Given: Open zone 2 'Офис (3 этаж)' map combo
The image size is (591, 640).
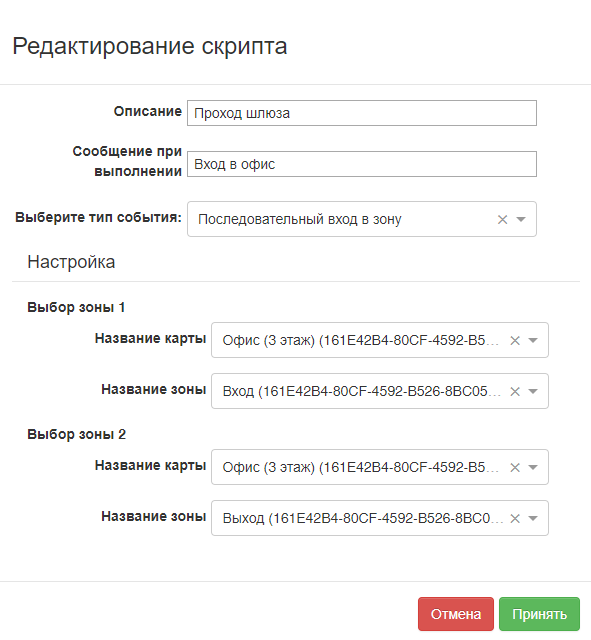Looking at the screenshot, I should [380, 467].
